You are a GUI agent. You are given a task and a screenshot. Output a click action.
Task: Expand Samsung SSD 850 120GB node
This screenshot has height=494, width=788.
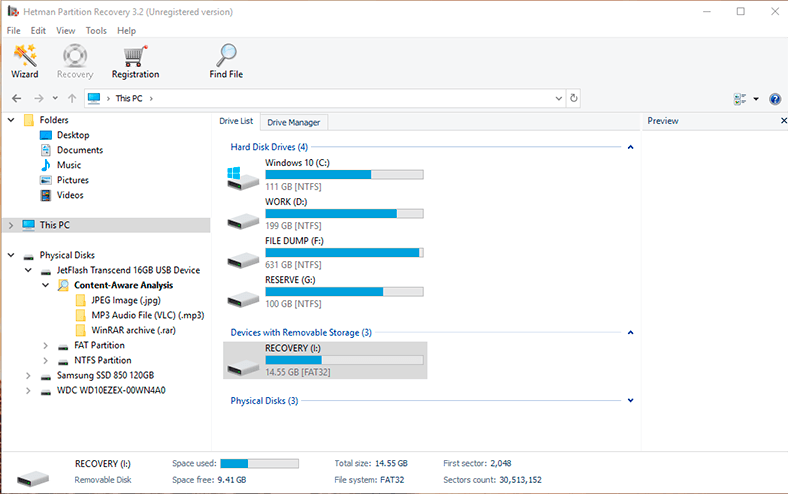point(28,375)
